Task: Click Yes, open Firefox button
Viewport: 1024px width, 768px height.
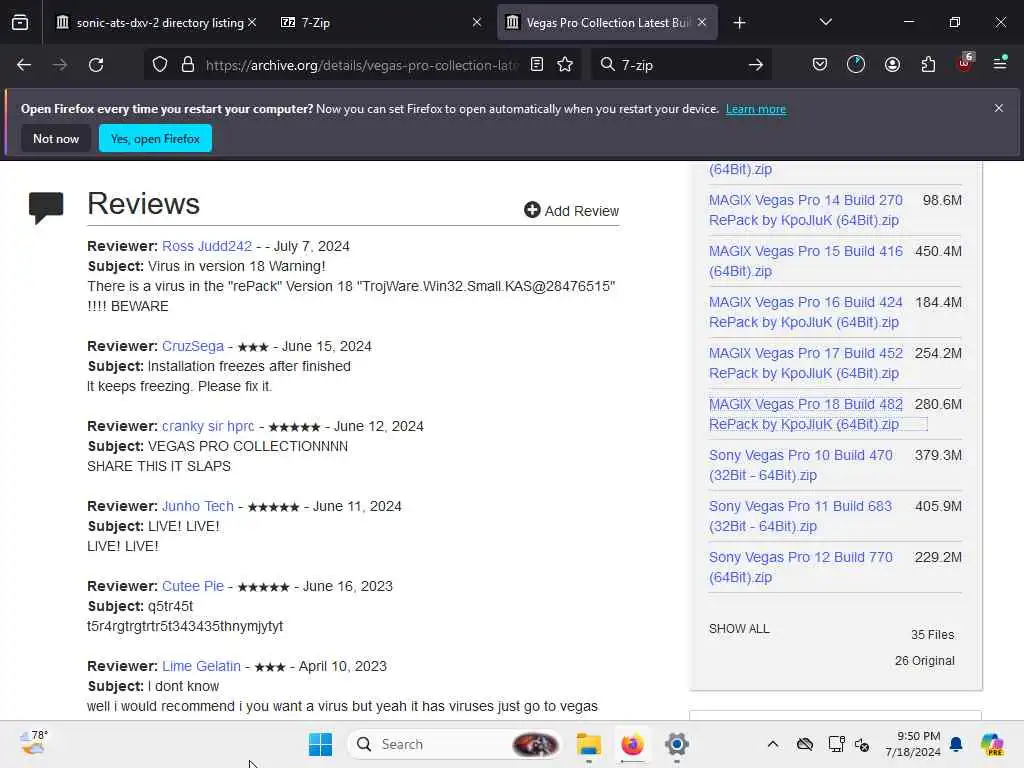Action: [155, 139]
